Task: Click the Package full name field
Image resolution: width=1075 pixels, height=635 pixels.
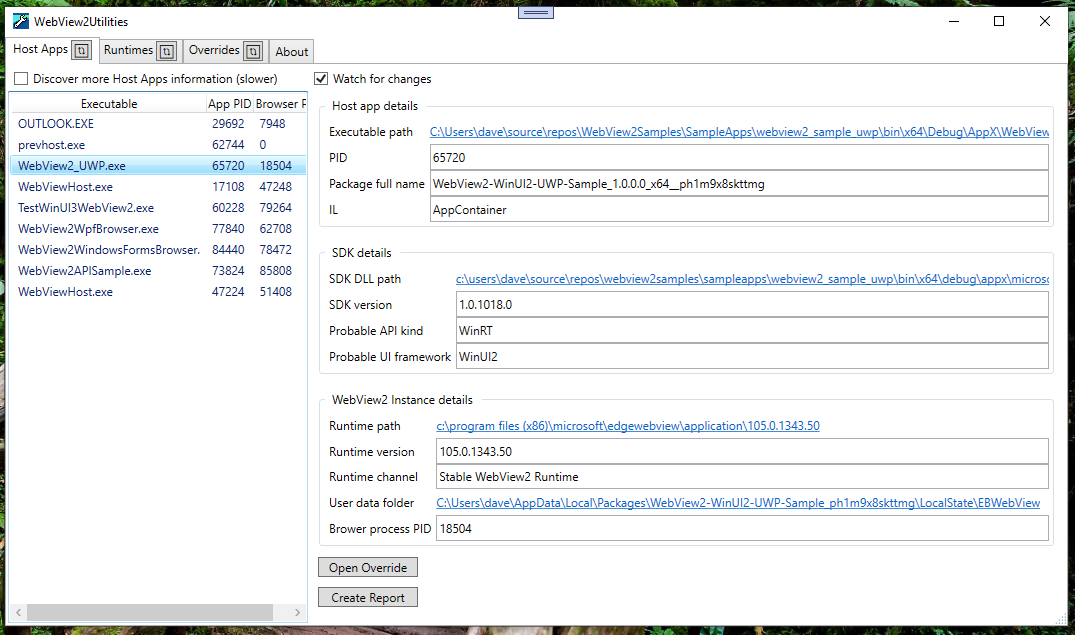Action: coord(739,184)
